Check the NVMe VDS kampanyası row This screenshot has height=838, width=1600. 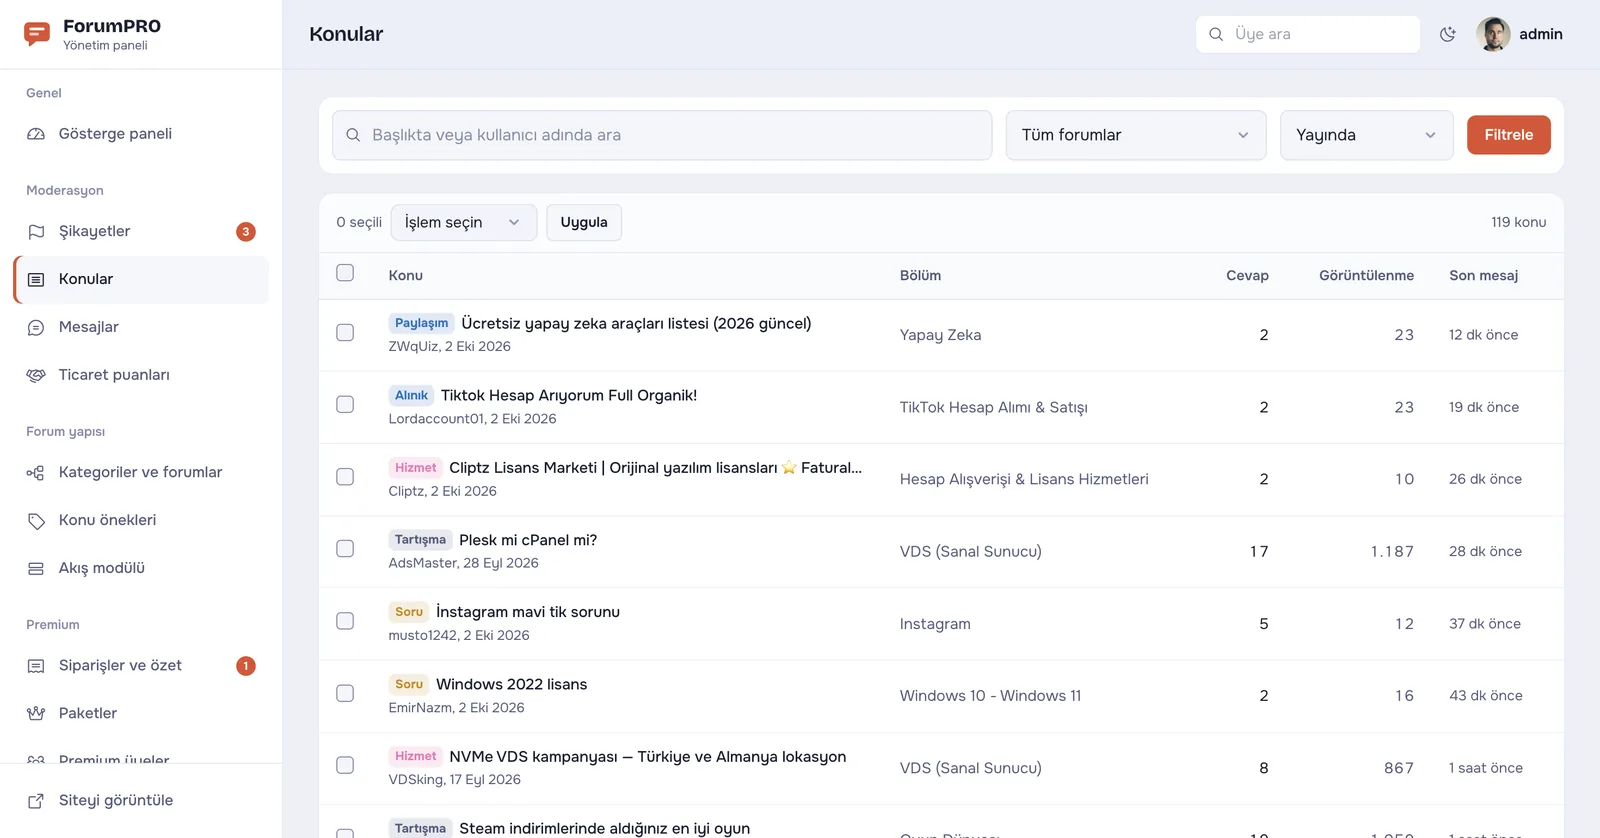coord(345,766)
